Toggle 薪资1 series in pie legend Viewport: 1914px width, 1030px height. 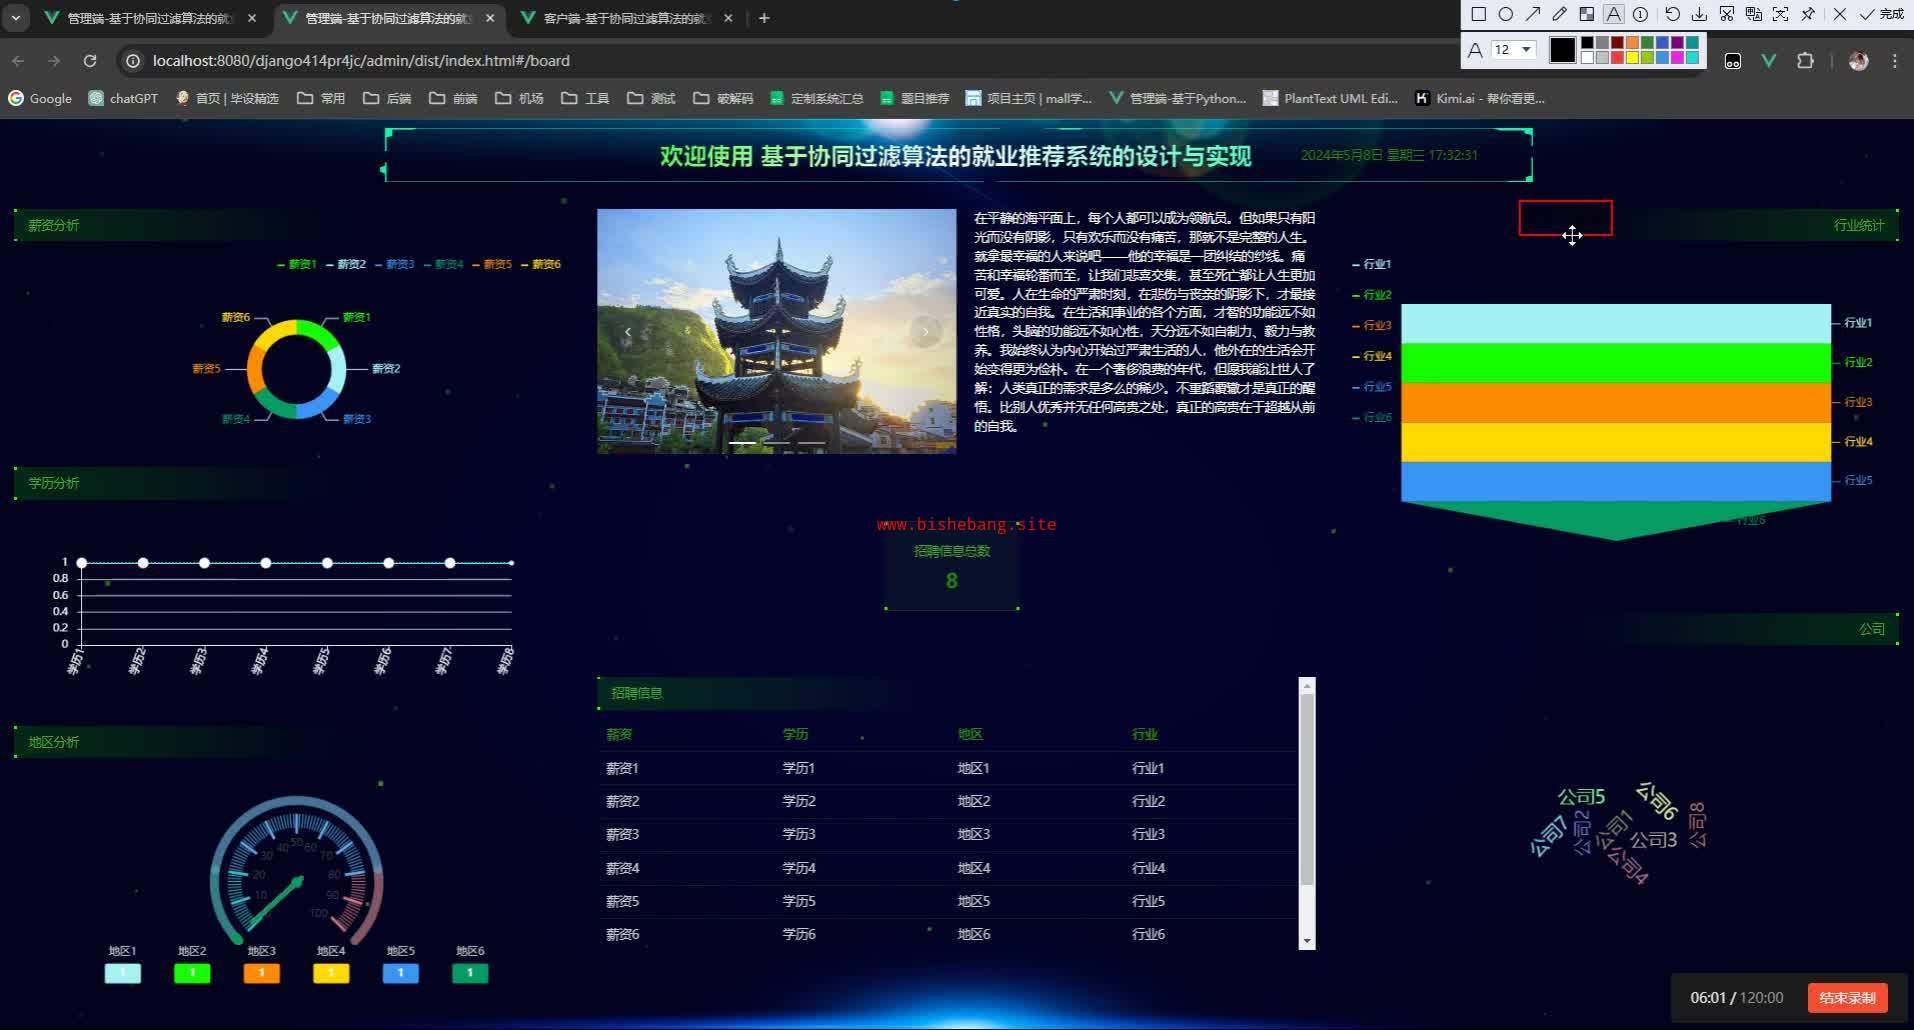(x=297, y=264)
